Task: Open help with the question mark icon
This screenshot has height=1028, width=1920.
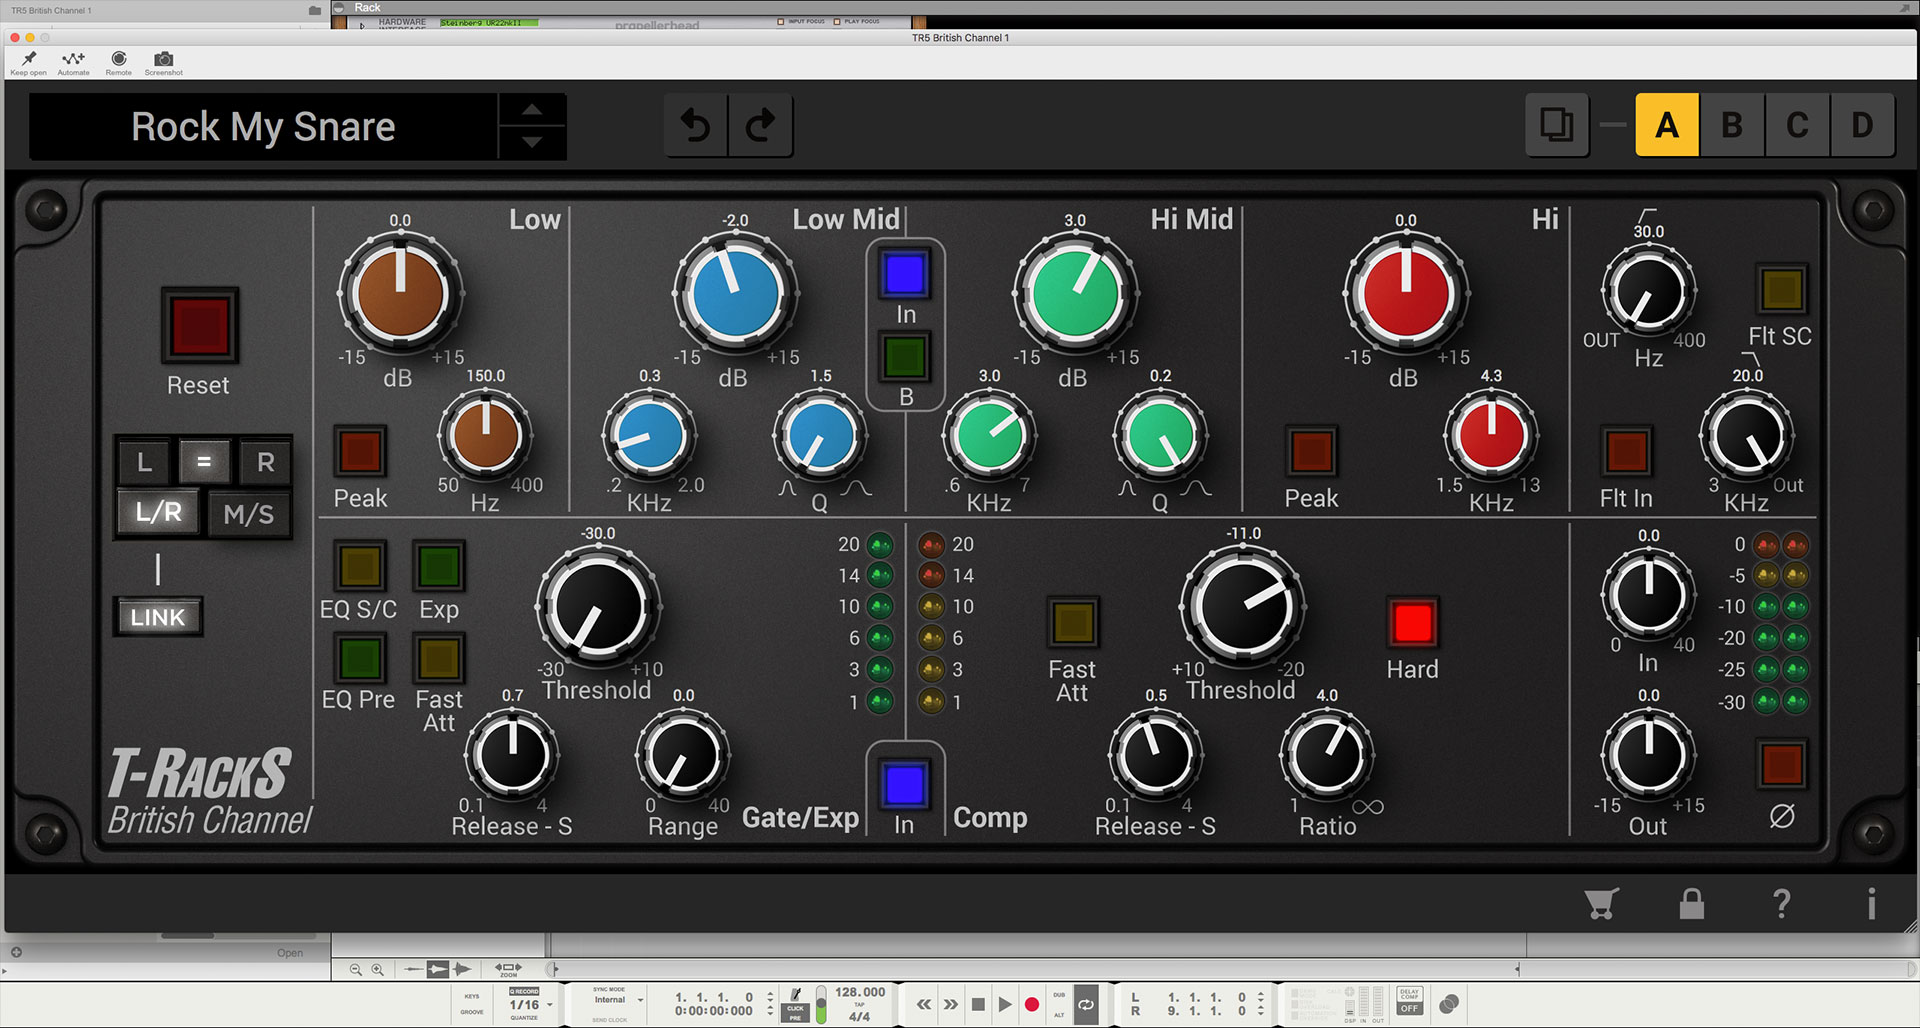Action: pyautogui.click(x=1781, y=903)
